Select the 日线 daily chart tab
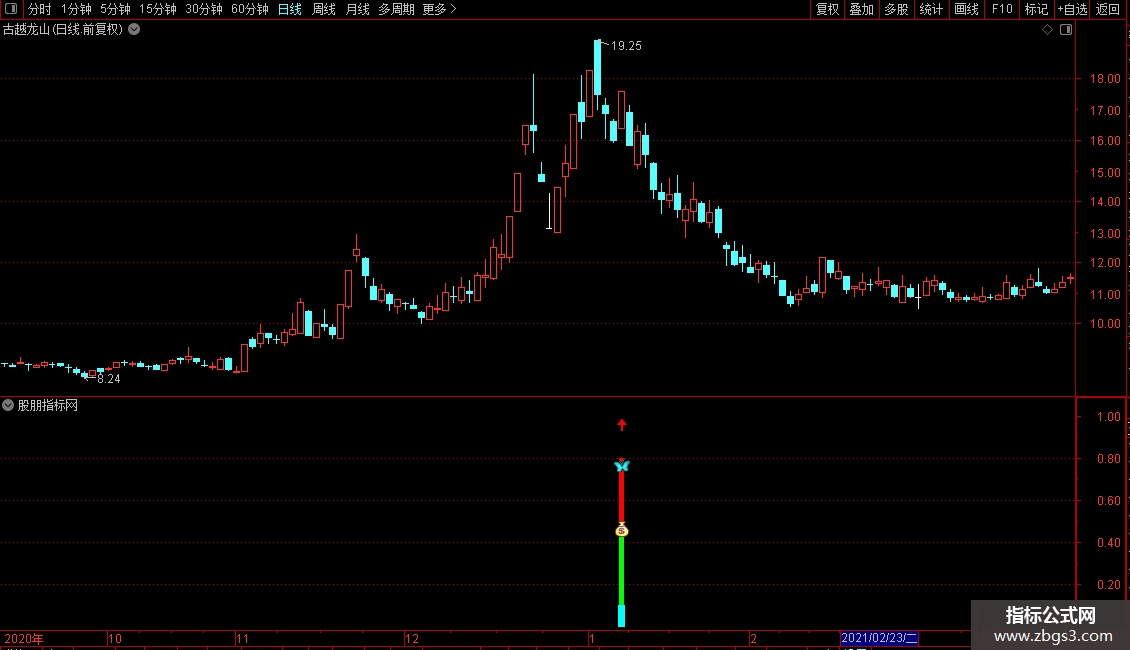1130x650 pixels. (x=290, y=9)
